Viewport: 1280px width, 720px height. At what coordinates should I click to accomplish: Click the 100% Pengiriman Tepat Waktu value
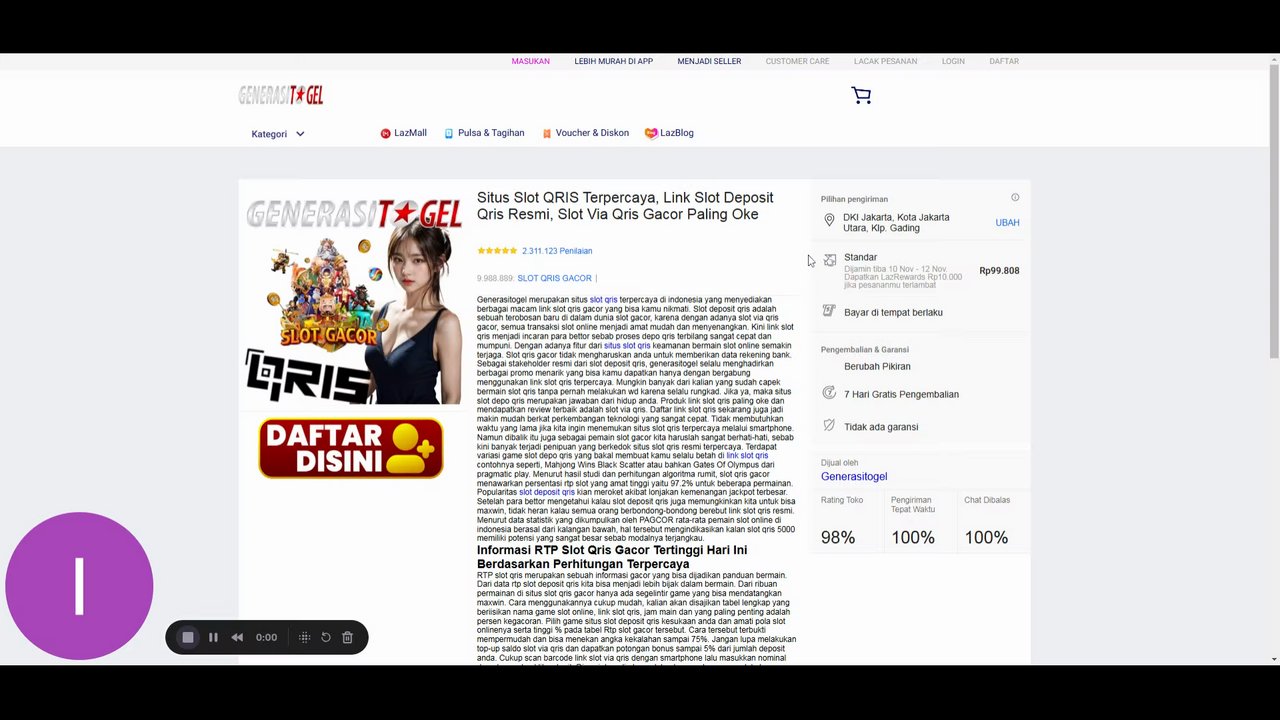pyautogui.click(x=913, y=537)
